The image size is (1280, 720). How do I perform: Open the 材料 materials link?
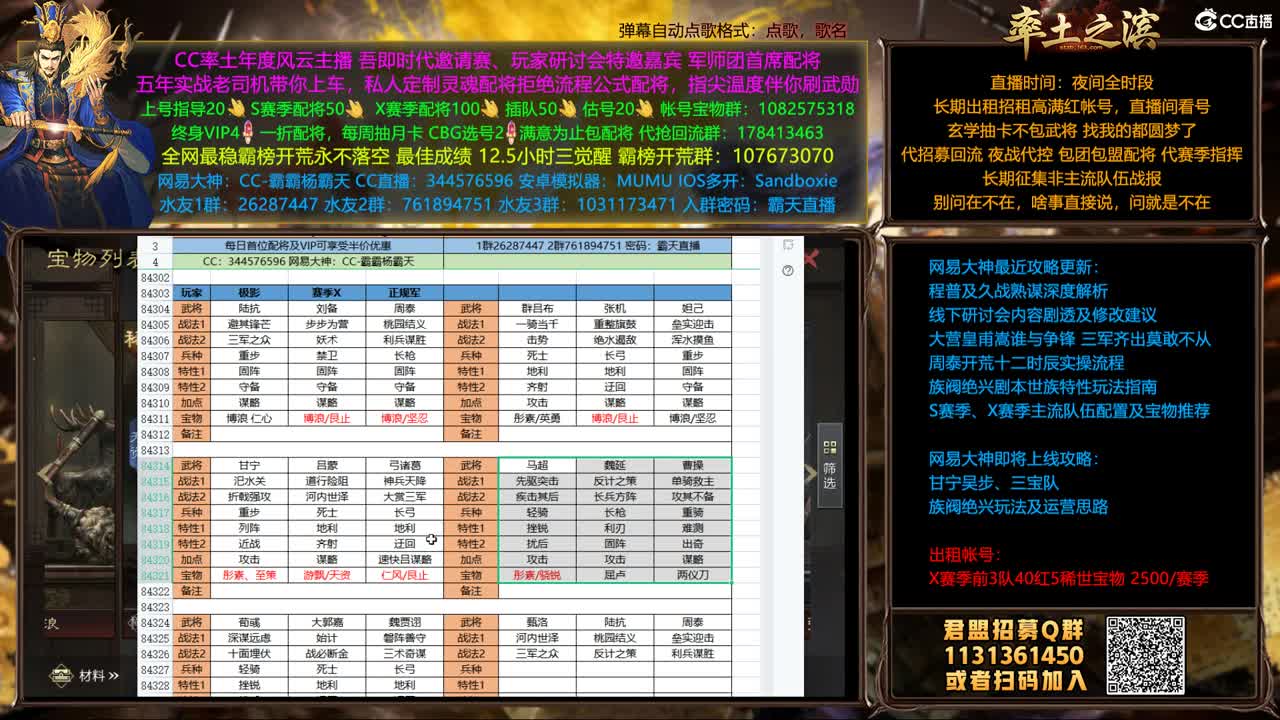pyautogui.click(x=98, y=676)
